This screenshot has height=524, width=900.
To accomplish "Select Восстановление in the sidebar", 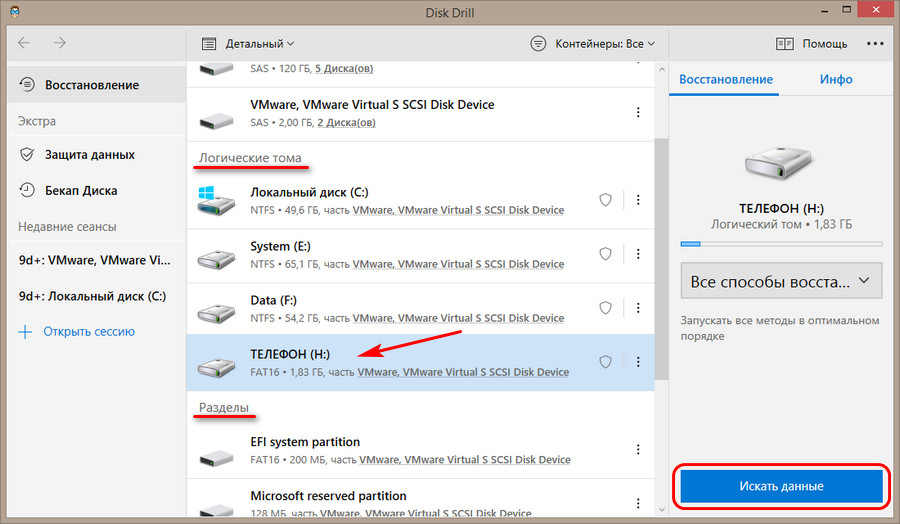I will tap(96, 85).
